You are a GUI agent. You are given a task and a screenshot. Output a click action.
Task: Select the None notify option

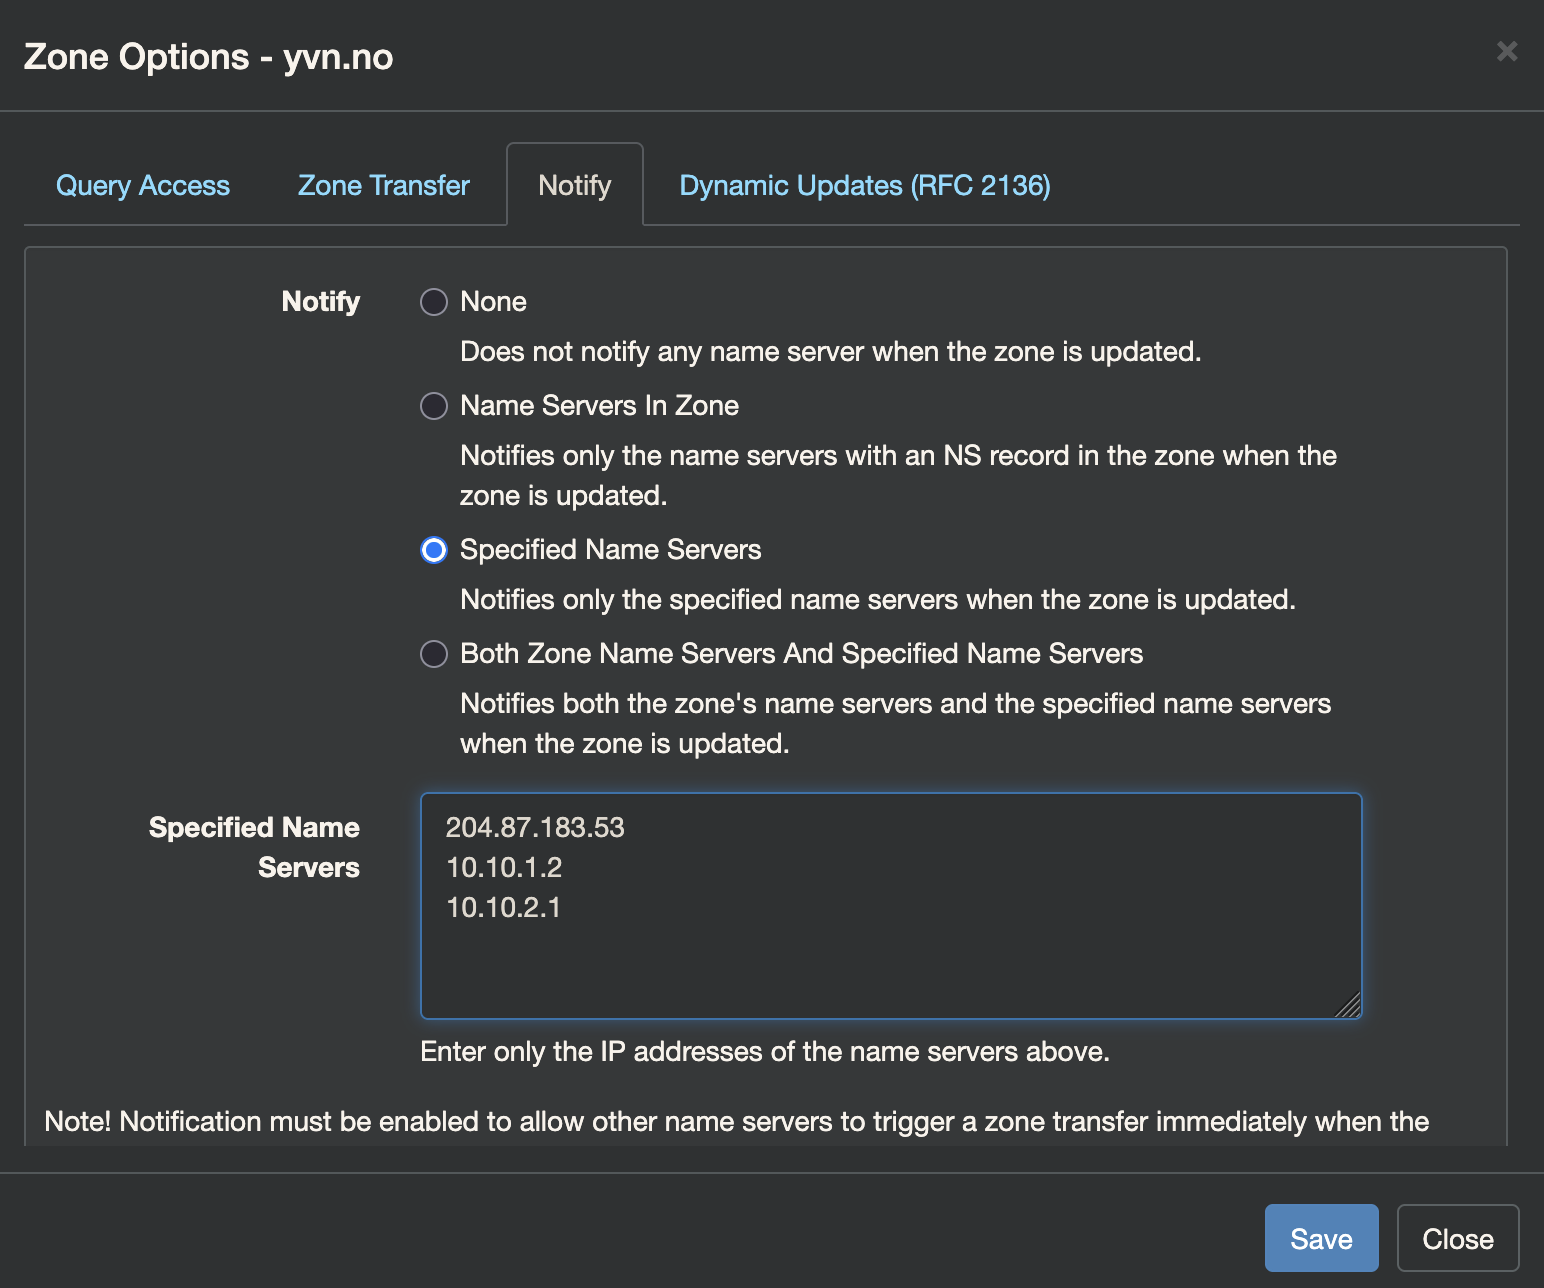tap(433, 302)
